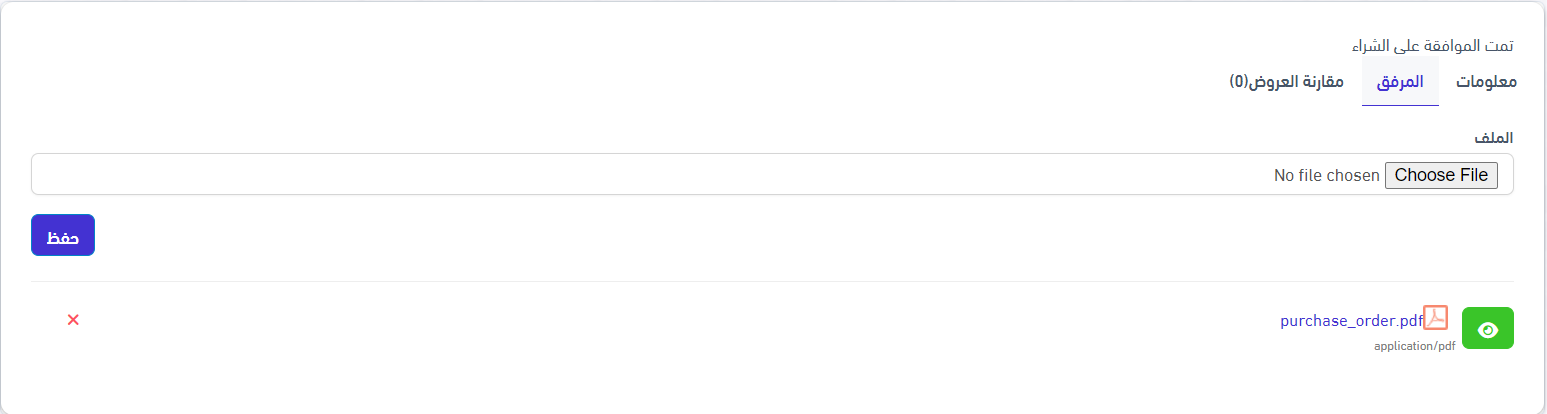Click the red X to delete attachment
Viewport: 1547px width, 414px height.
(73, 320)
